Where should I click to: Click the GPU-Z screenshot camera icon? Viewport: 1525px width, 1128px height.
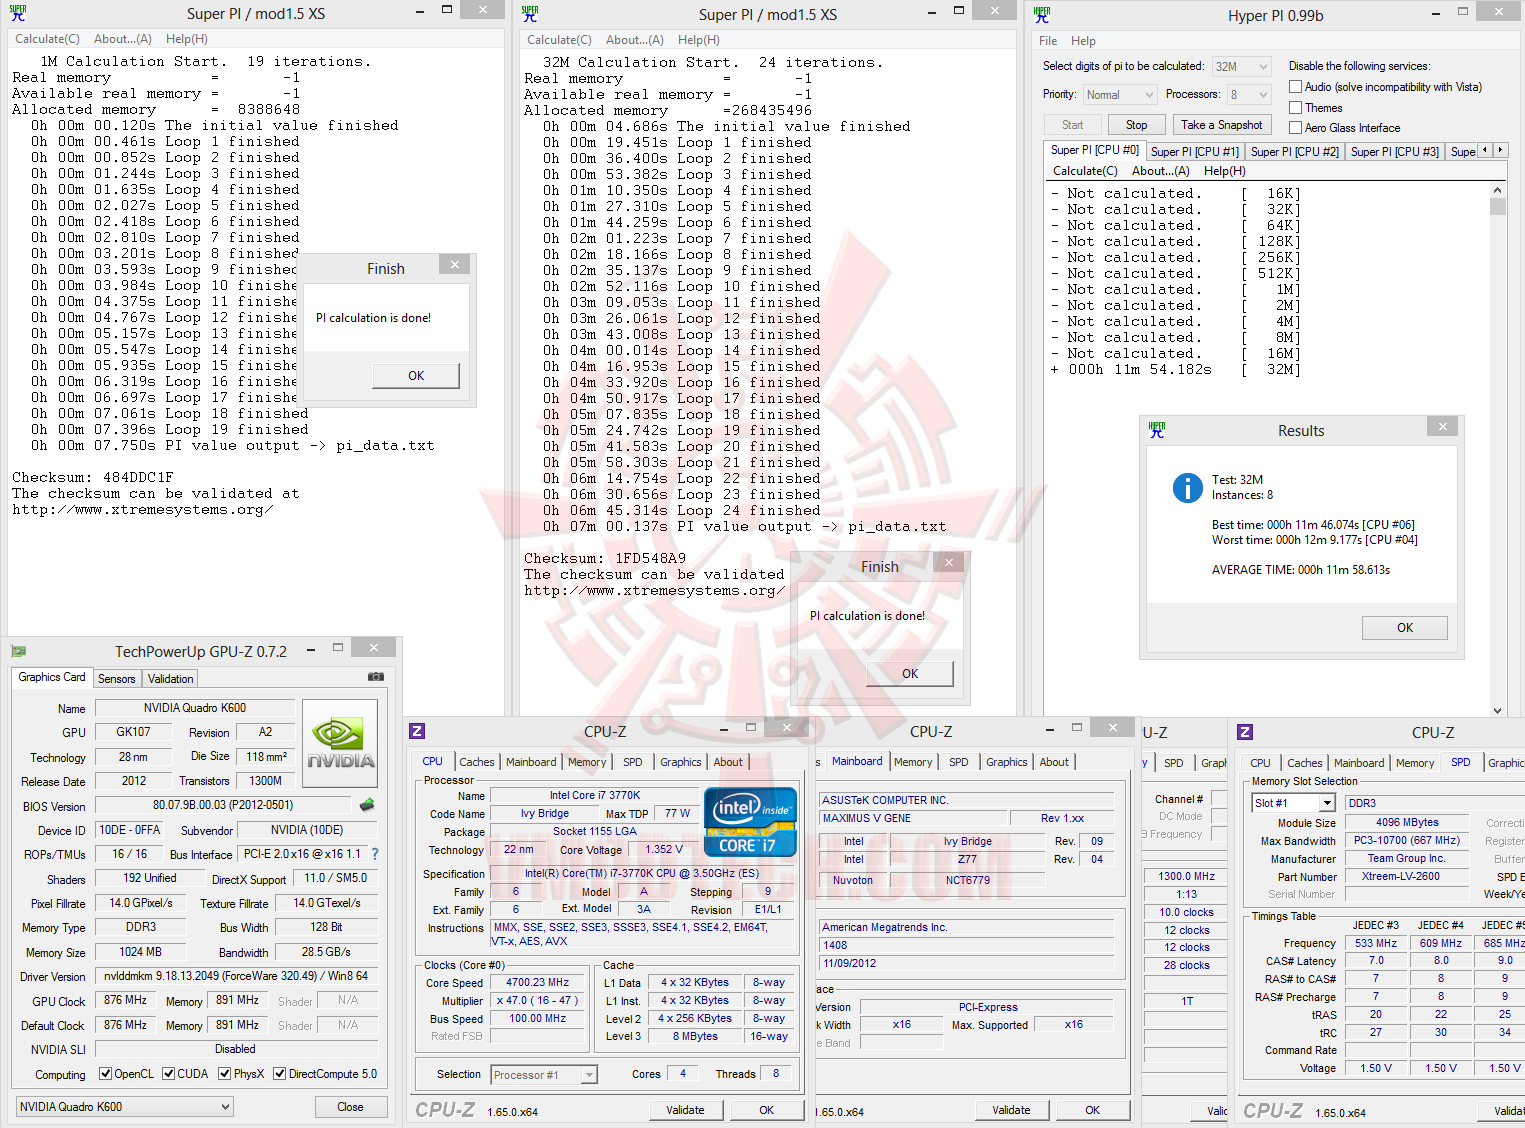point(376,677)
